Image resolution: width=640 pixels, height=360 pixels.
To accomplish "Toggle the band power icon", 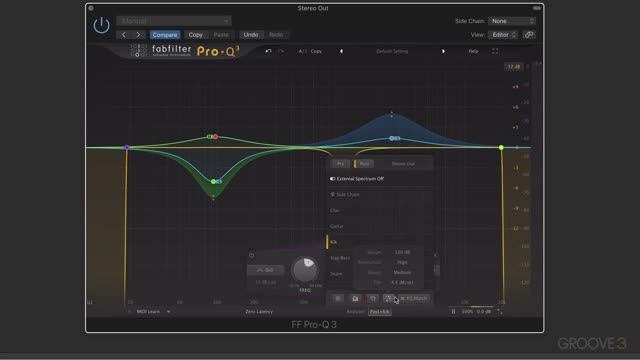I will tap(251, 256).
